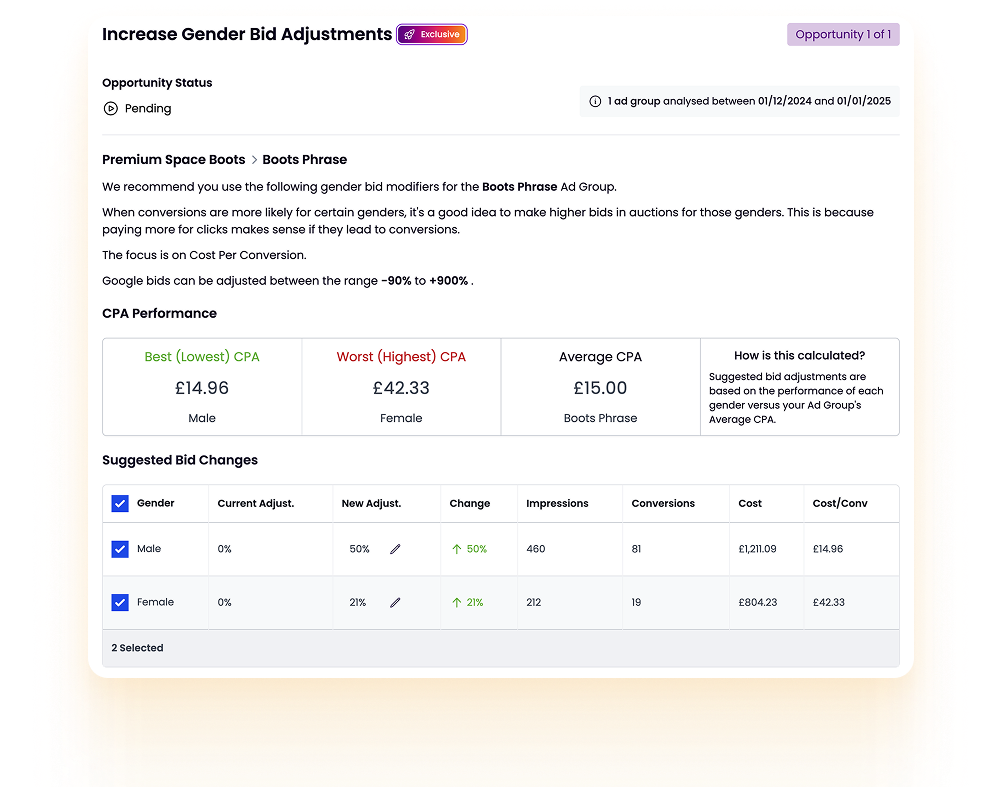Click the Pending status play icon

point(111,108)
